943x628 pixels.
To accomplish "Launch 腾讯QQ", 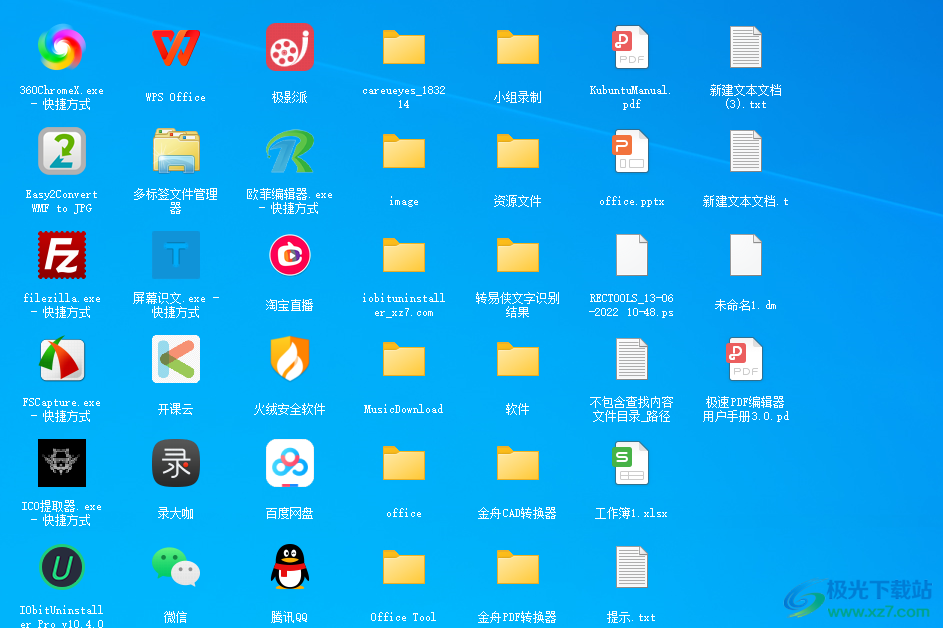I will pos(289,568).
